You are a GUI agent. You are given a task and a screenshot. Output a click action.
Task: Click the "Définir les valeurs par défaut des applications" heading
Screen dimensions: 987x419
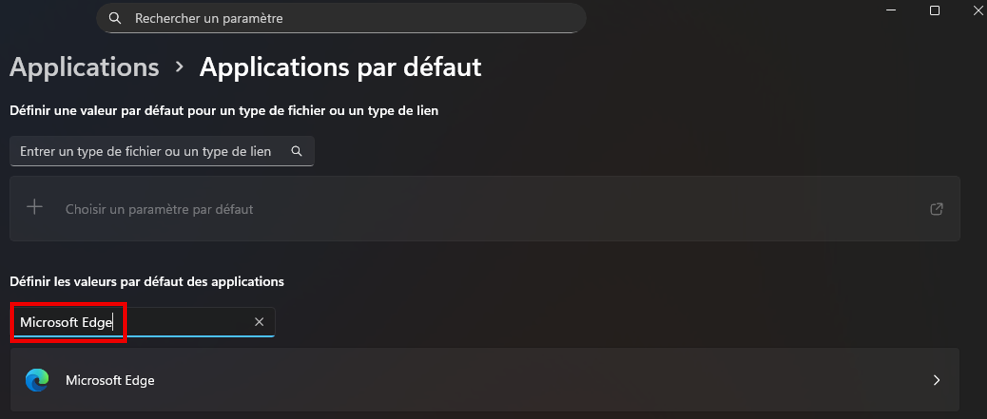(x=147, y=281)
